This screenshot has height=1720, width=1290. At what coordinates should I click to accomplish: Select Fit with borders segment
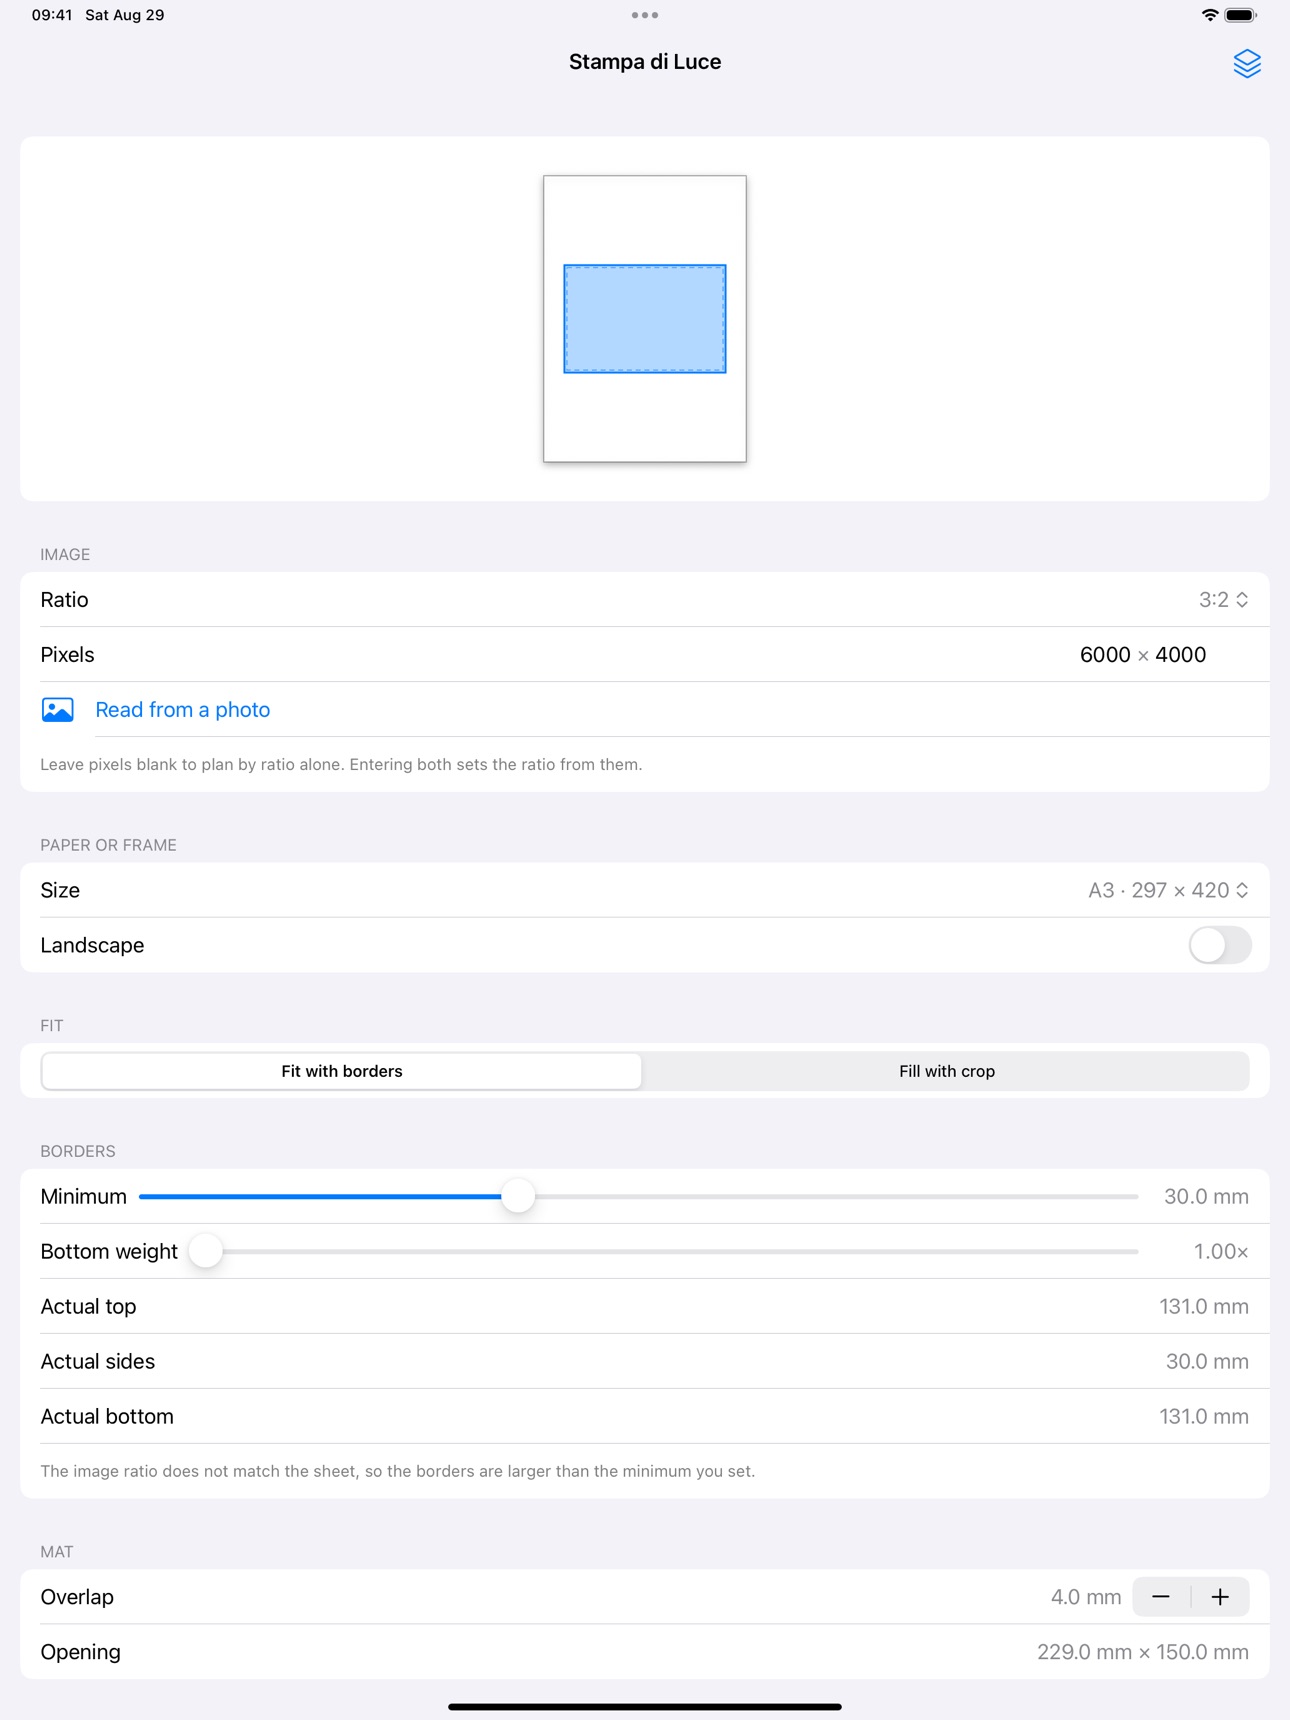click(x=342, y=1071)
